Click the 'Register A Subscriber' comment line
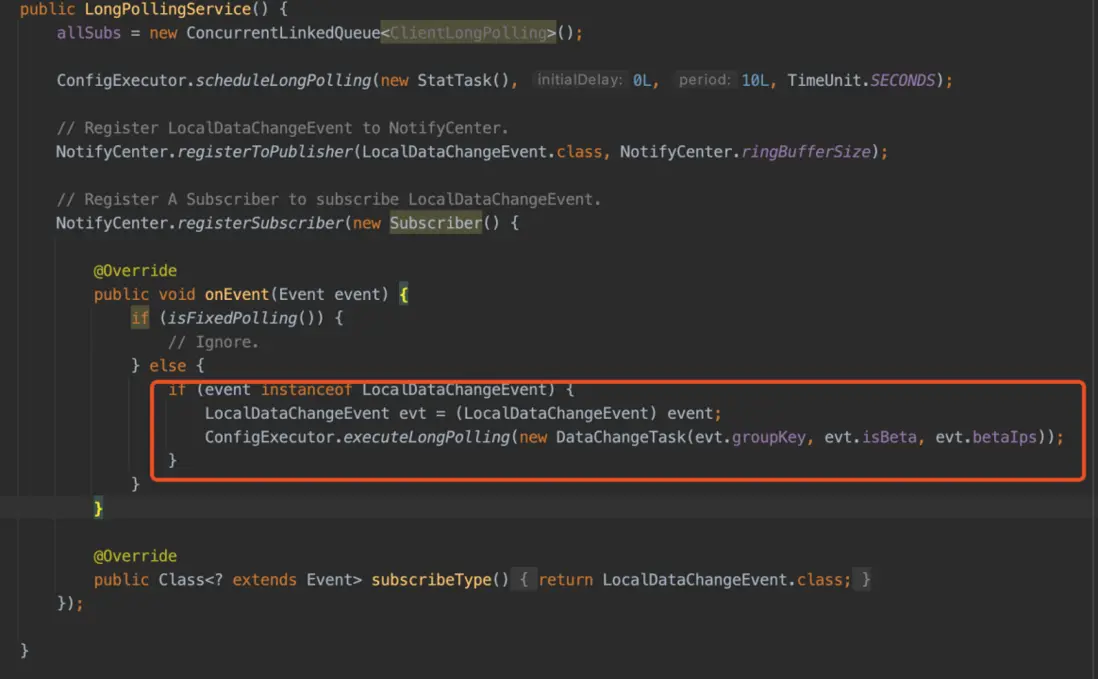Screen dimensions: 1098x679 (x=328, y=200)
